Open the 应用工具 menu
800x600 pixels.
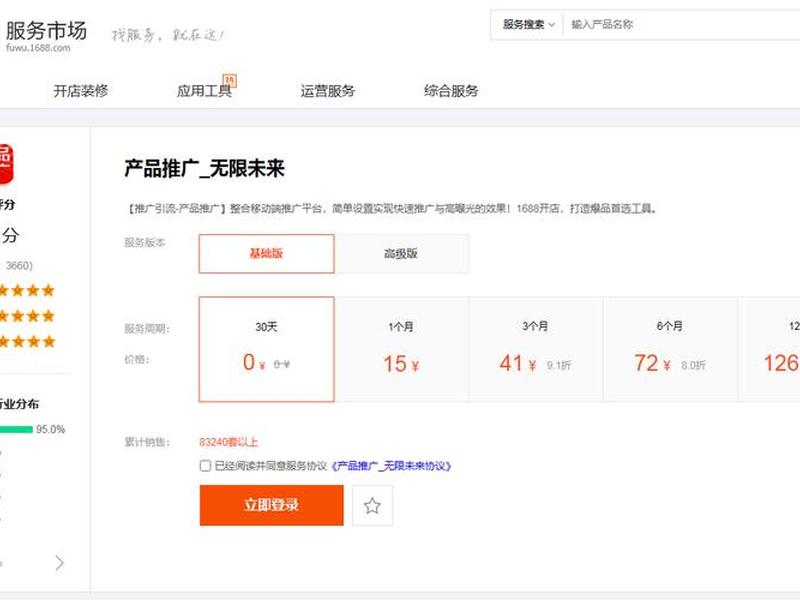point(204,91)
